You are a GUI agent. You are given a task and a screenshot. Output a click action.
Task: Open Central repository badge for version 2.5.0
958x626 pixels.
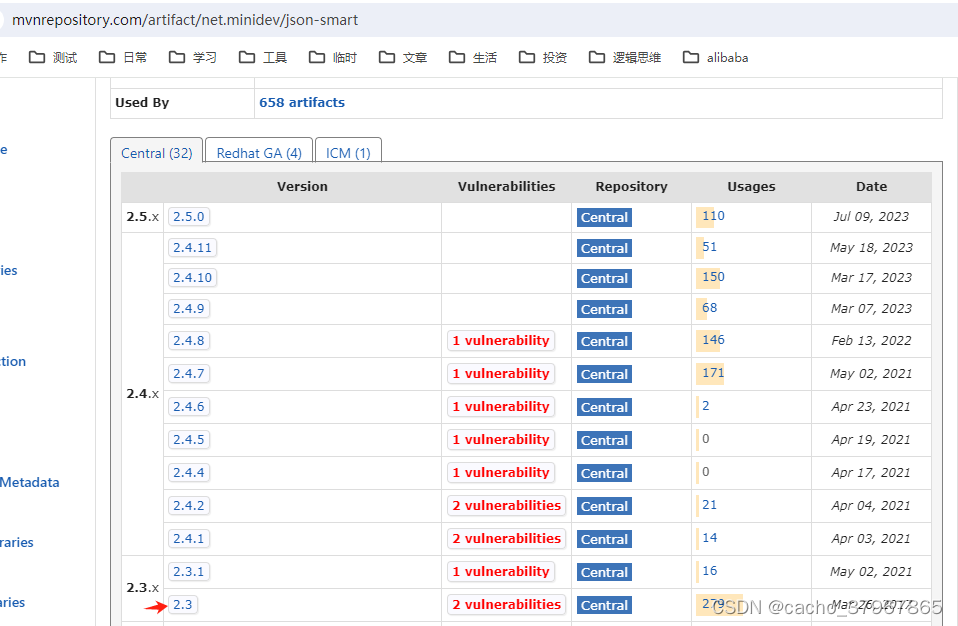603,217
